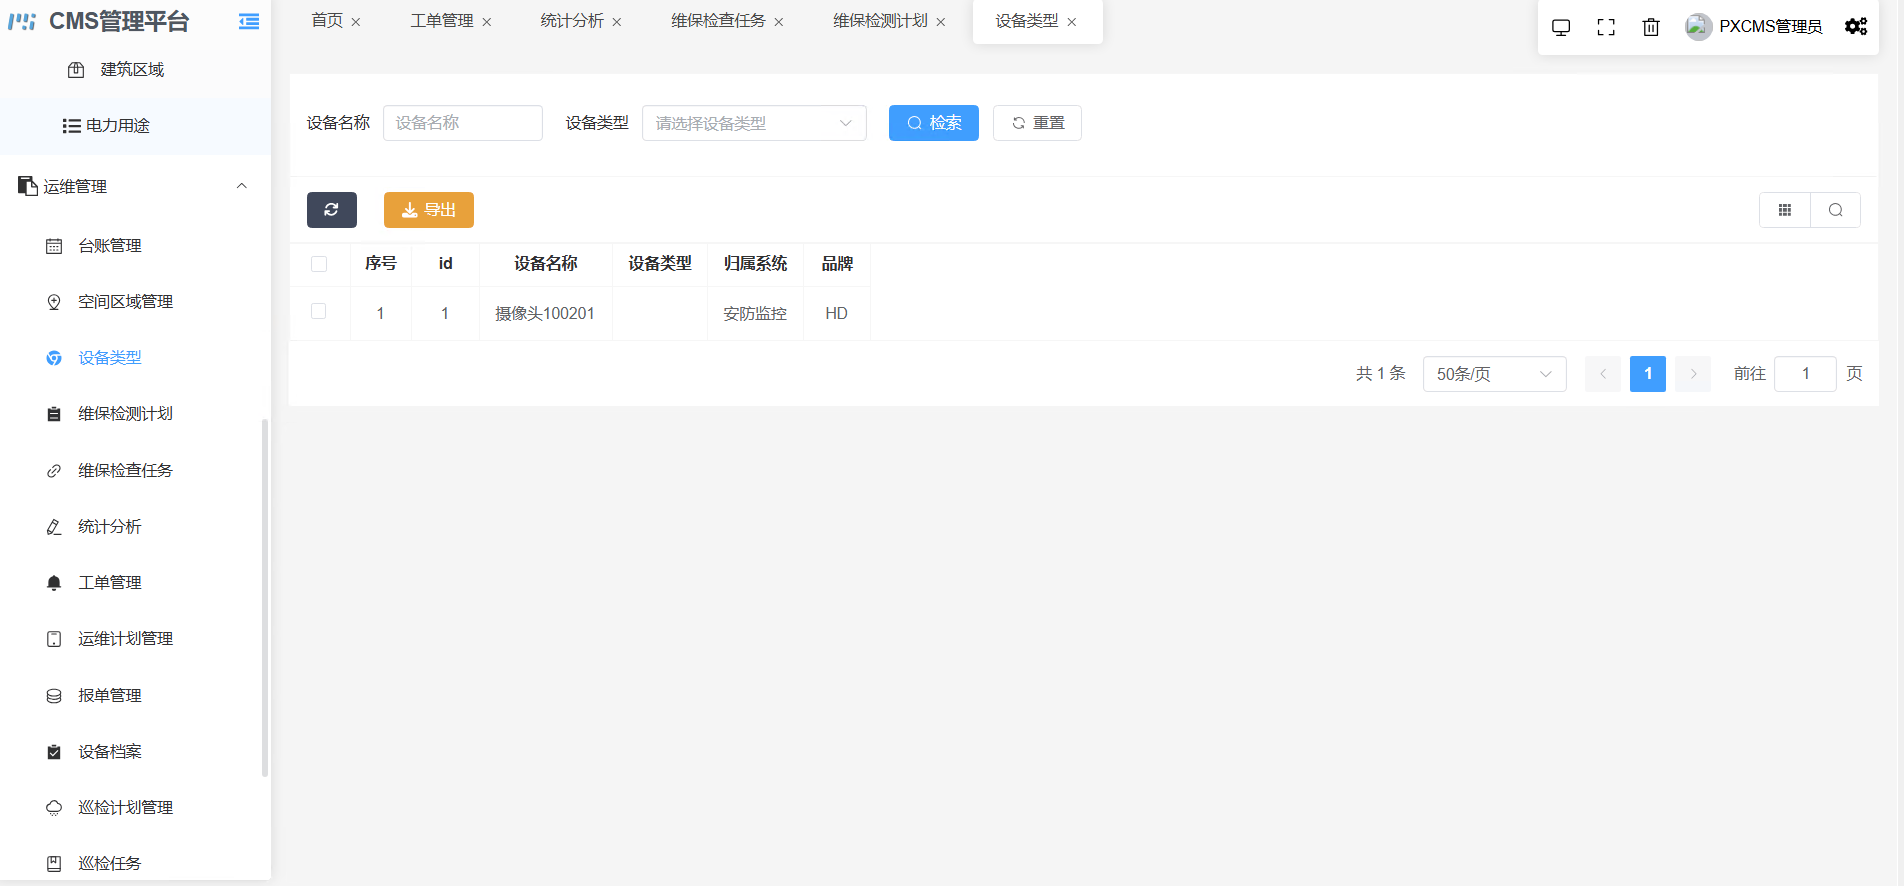Screen dimensions: 1904x886
Task: Switch to the 首页 tab
Action: (x=327, y=21)
